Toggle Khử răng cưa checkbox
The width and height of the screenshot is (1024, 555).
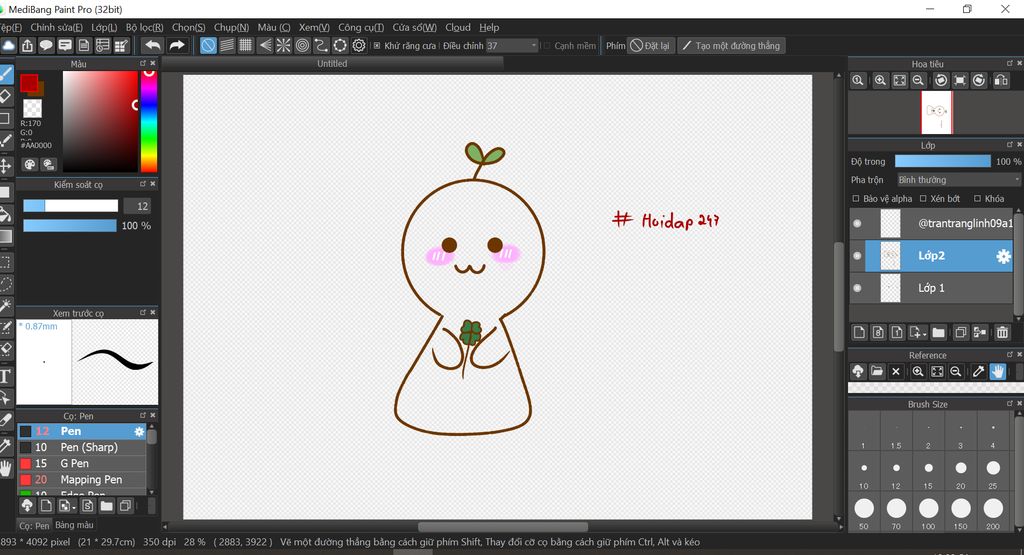click(x=377, y=46)
